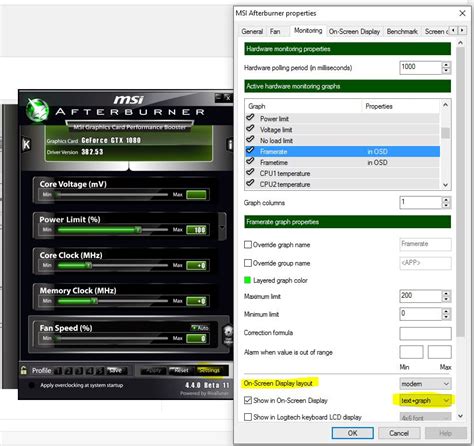The width and height of the screenshot is (474, 446).
Task: Click the properties page scrollbar down arrow
Action: tap(460, 416)
